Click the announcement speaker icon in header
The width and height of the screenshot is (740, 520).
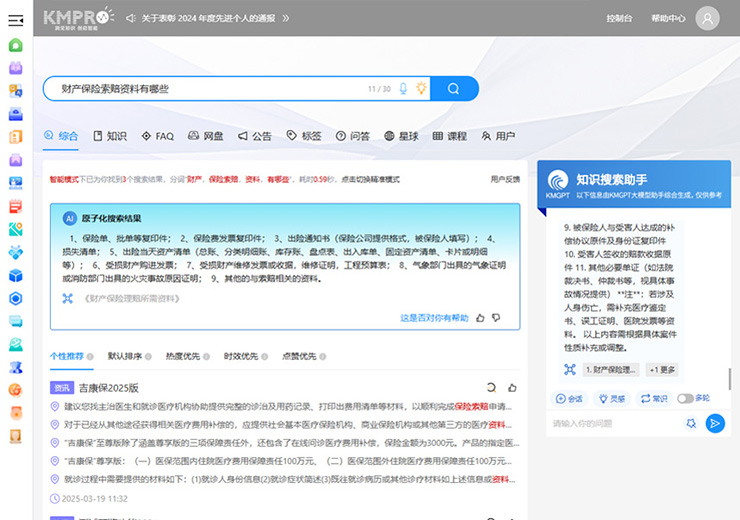[131, 18]
